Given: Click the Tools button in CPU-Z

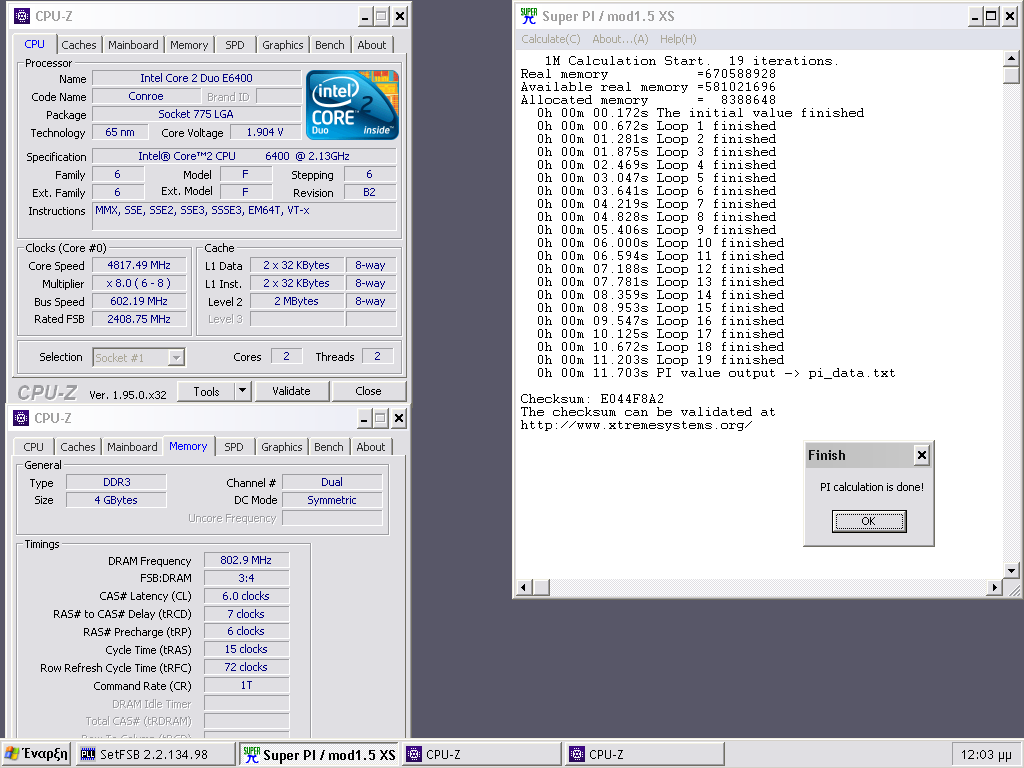Looking at the screenshot, I should (206, 391).
